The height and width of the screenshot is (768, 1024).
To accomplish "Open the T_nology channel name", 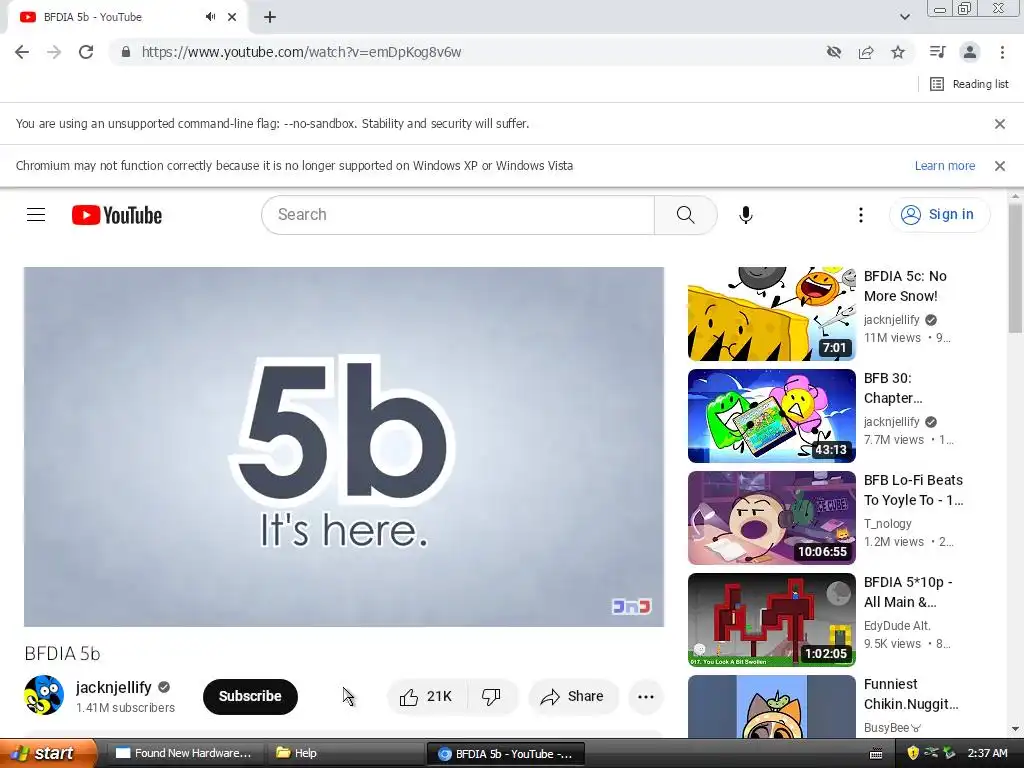I will (x=888, y=524).
